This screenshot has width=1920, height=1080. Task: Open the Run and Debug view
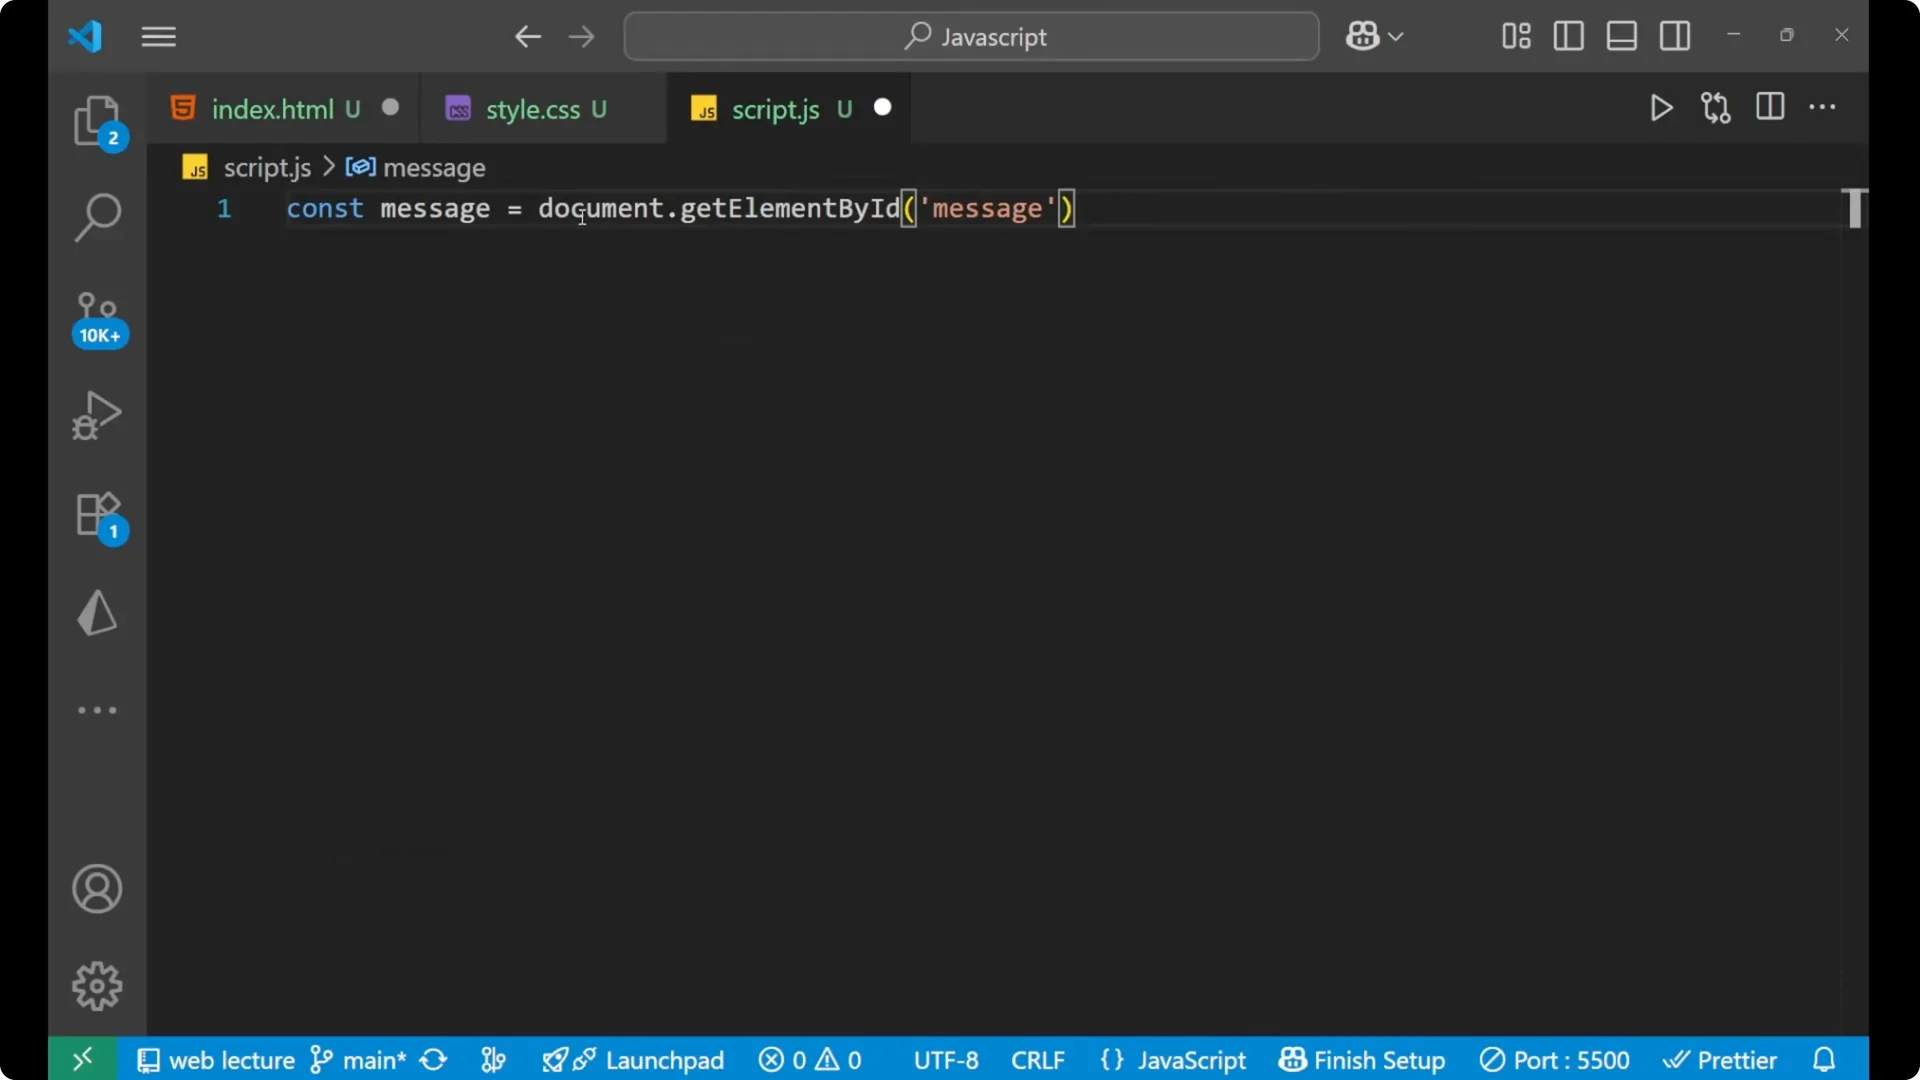pyautogui.click(x=97, y=415)
